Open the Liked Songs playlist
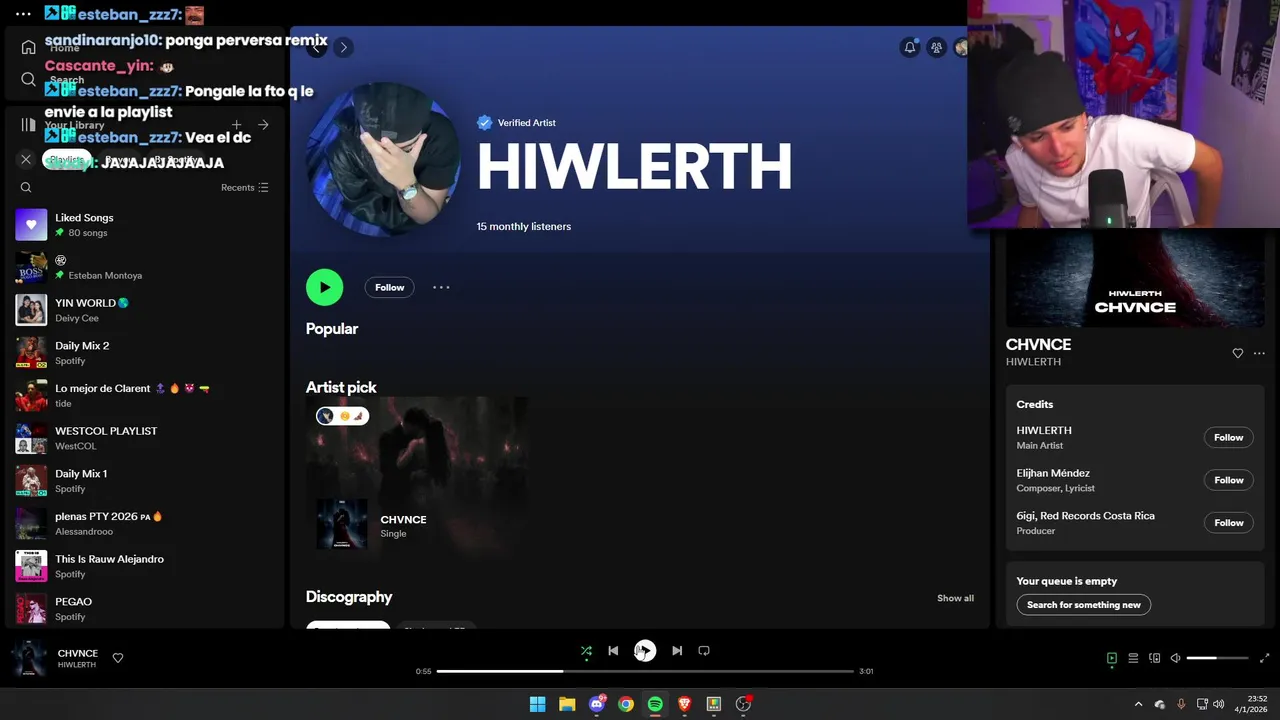The height and width of the screenshot is (720, 1280). click(144, 225)
